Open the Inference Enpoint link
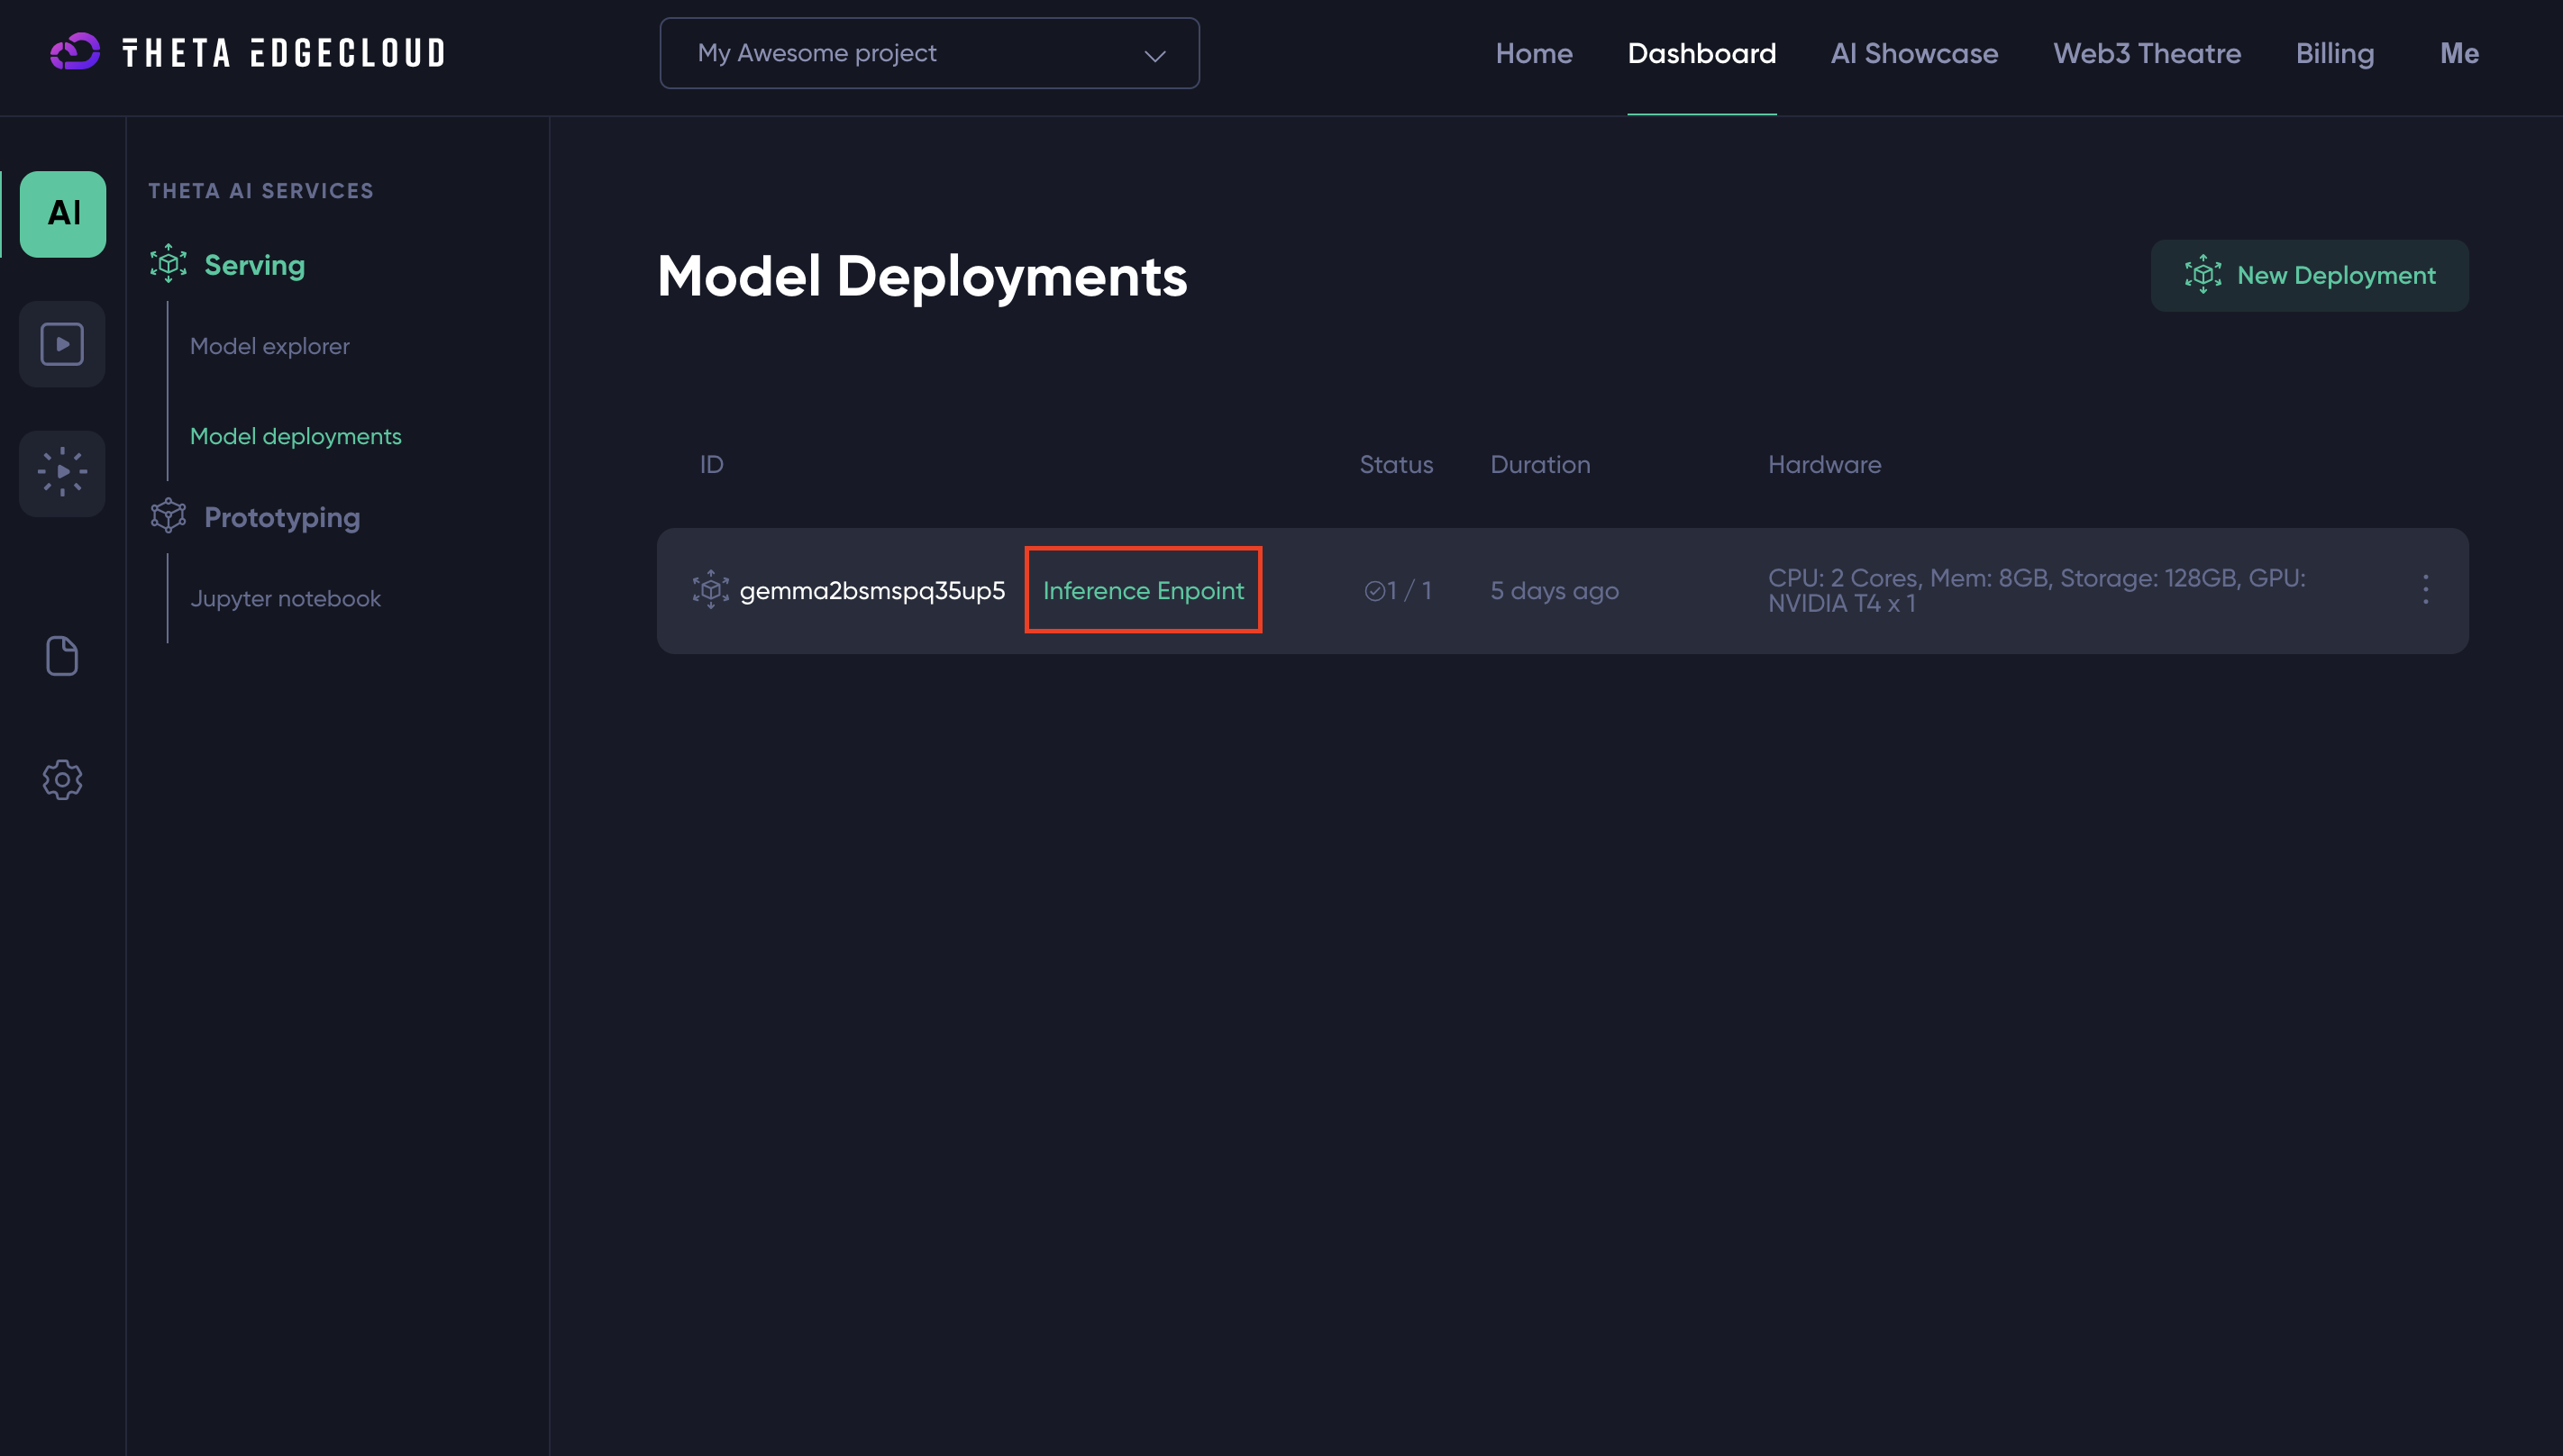 [x=1143, y=590]
